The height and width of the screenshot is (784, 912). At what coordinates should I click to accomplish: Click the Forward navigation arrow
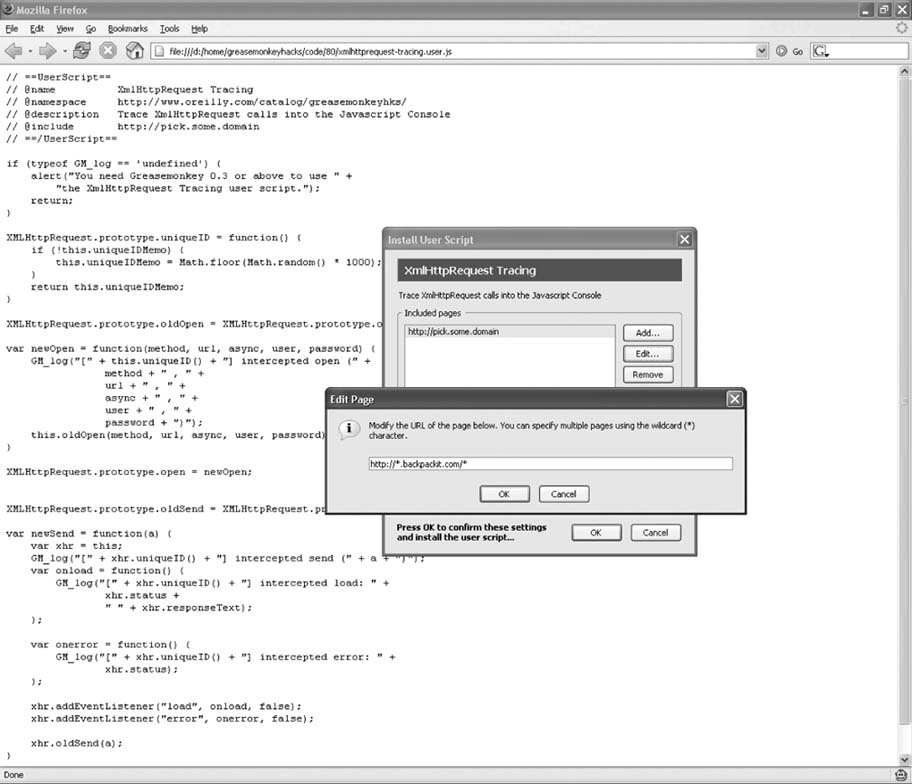[46, 50]
